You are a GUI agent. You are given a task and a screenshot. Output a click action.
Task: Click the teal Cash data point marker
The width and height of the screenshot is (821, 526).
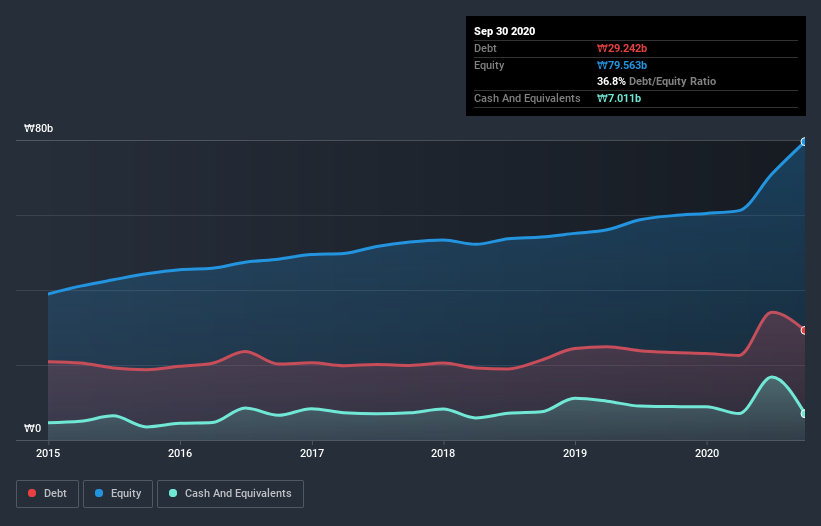804,413
